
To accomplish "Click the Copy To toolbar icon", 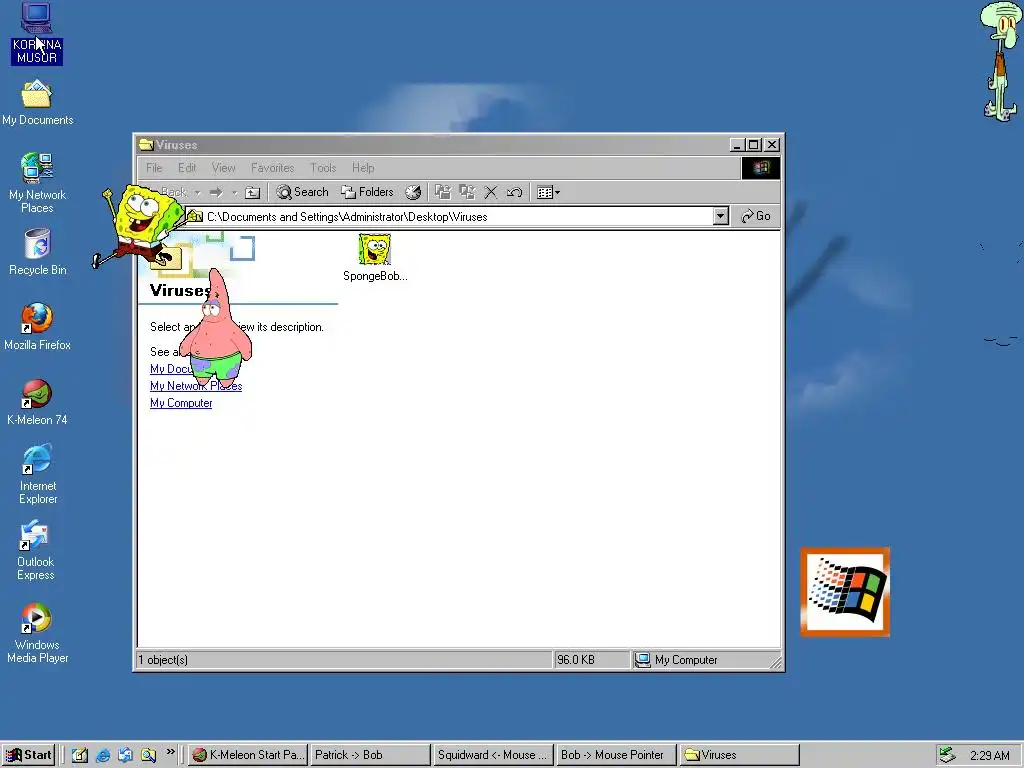I will 467,192.
